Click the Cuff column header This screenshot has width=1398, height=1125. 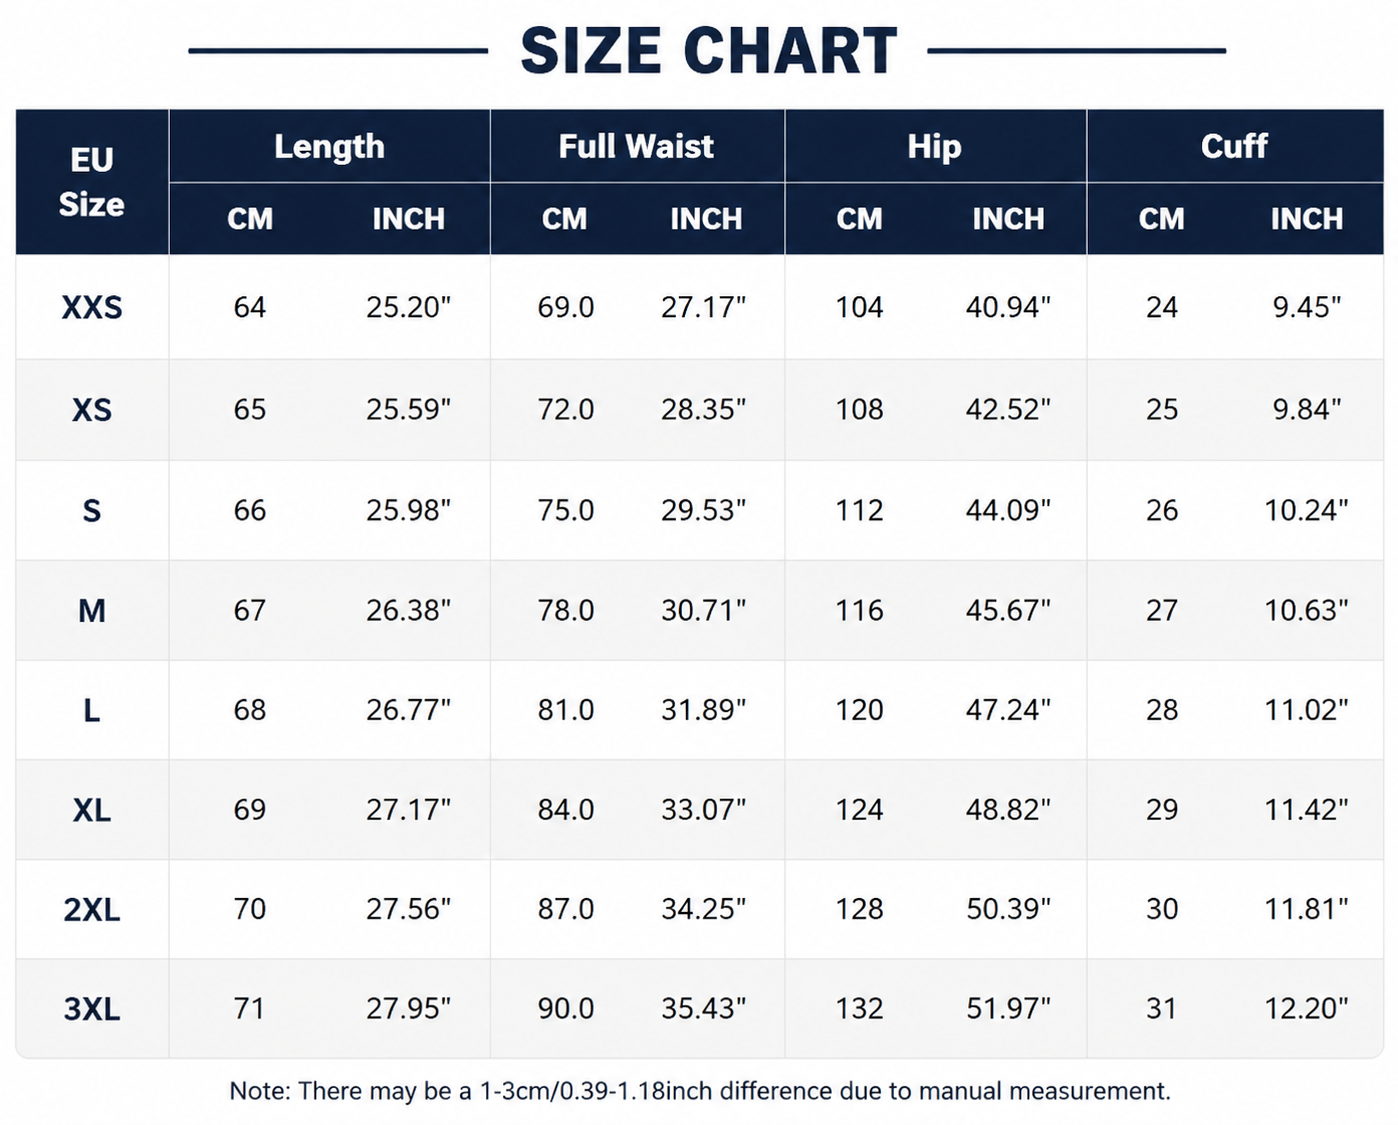tap(1234, 146)
